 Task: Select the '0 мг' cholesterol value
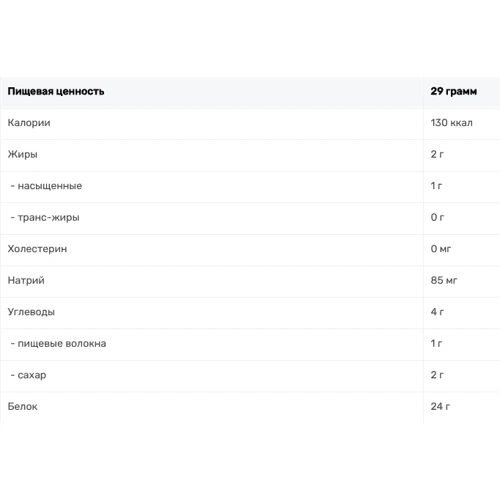click(x=441, y=249)
